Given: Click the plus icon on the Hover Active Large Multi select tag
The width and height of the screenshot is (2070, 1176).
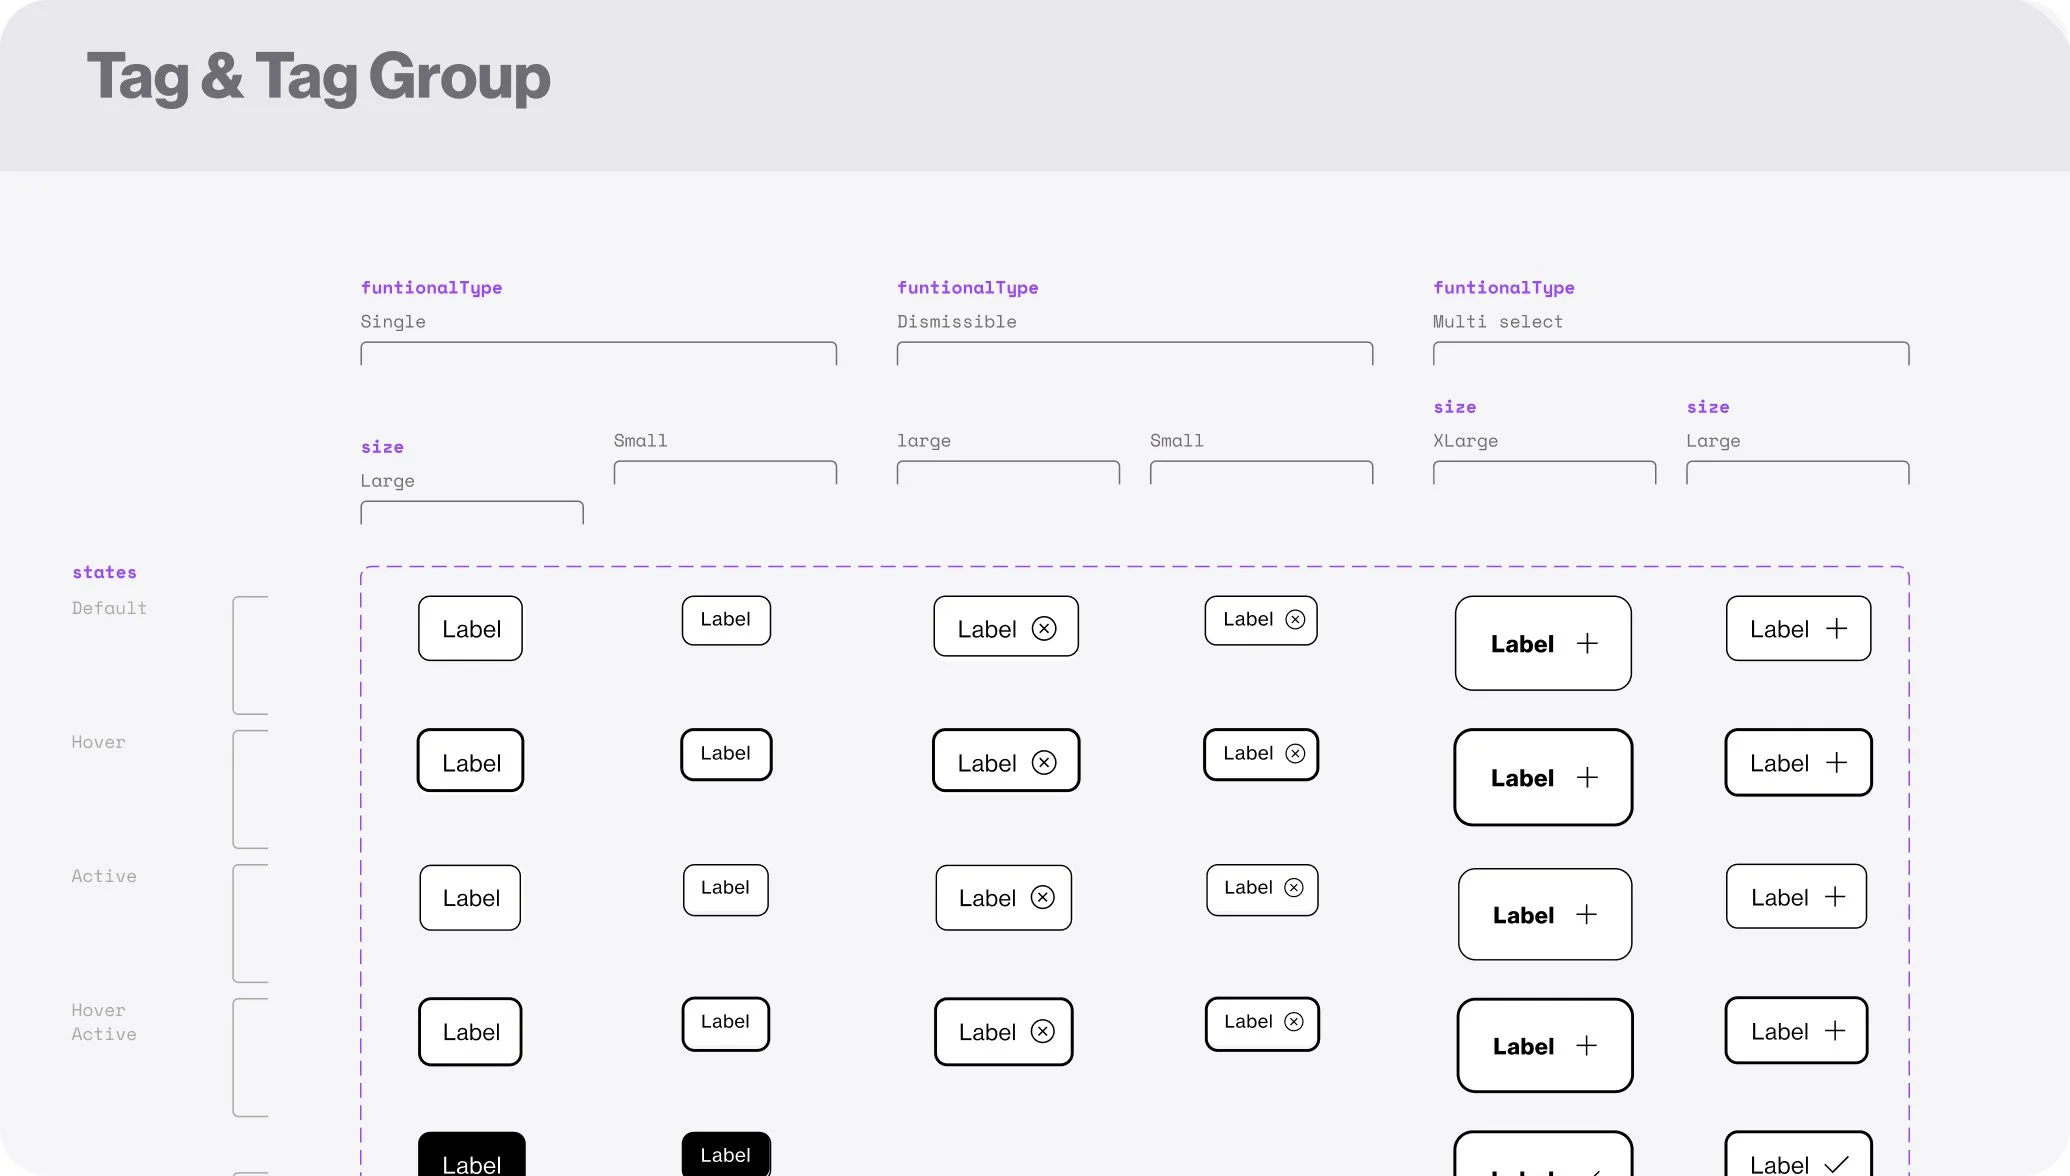Looking at the screenshot, I should [1835, 1031].
